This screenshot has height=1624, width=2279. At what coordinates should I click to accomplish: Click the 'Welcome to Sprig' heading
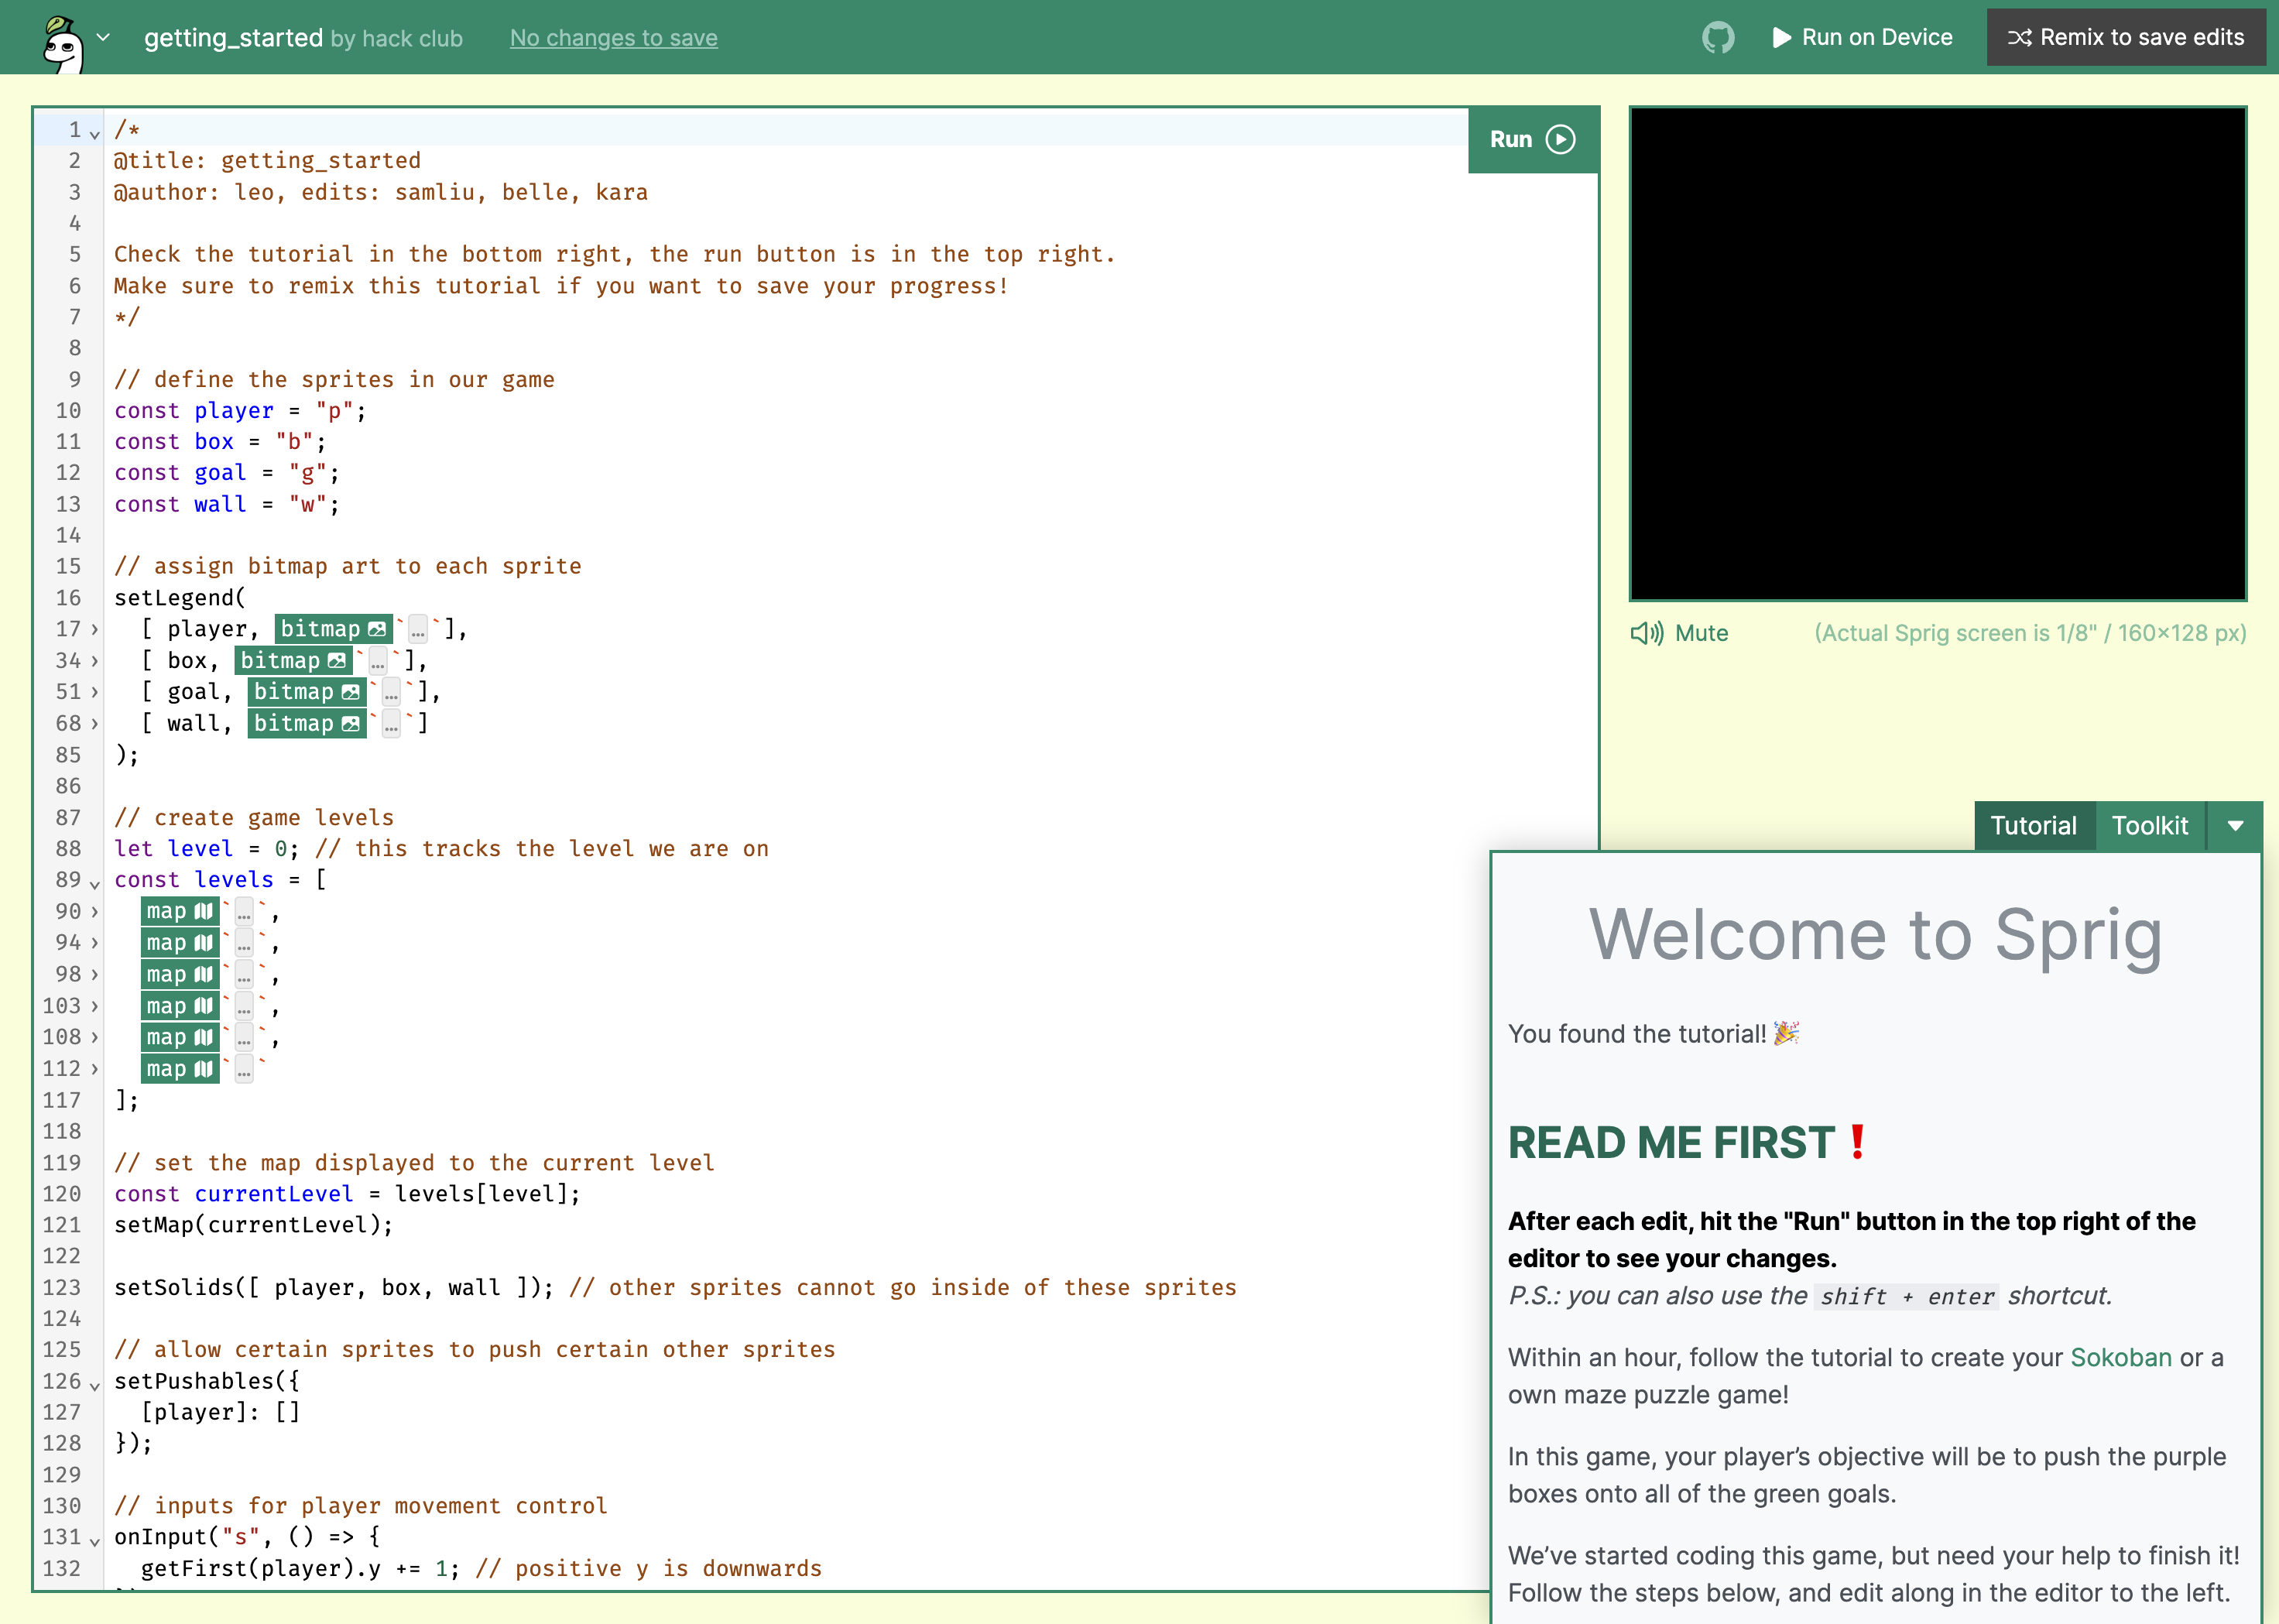(x=1876, y=935)
